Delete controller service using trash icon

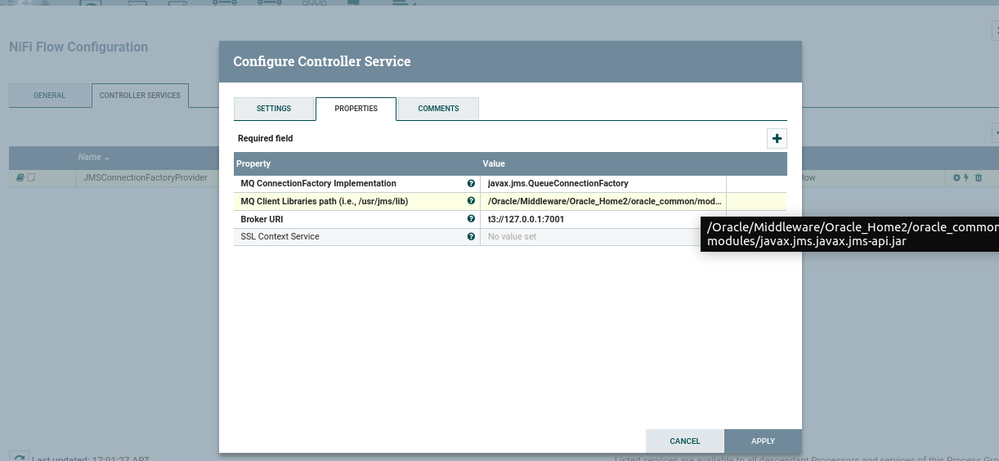[x=978, y=178]
